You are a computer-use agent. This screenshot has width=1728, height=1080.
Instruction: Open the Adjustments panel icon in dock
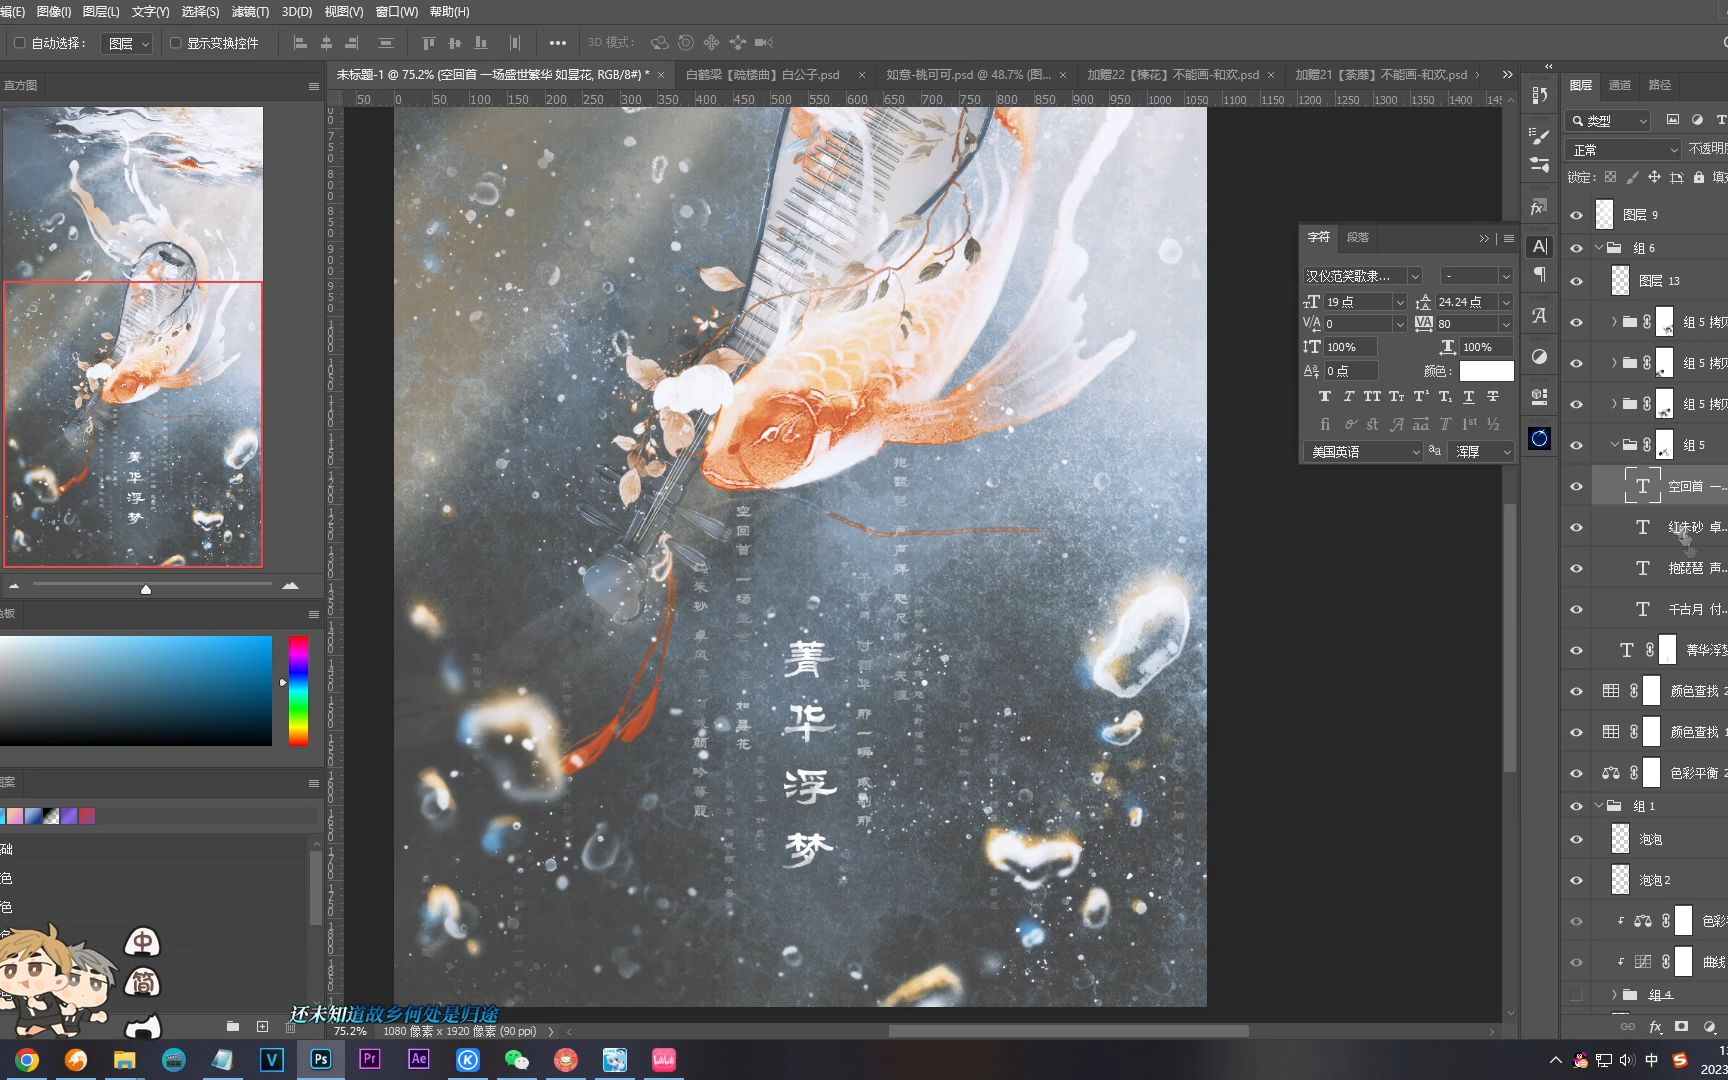(x=1540, y=356)
